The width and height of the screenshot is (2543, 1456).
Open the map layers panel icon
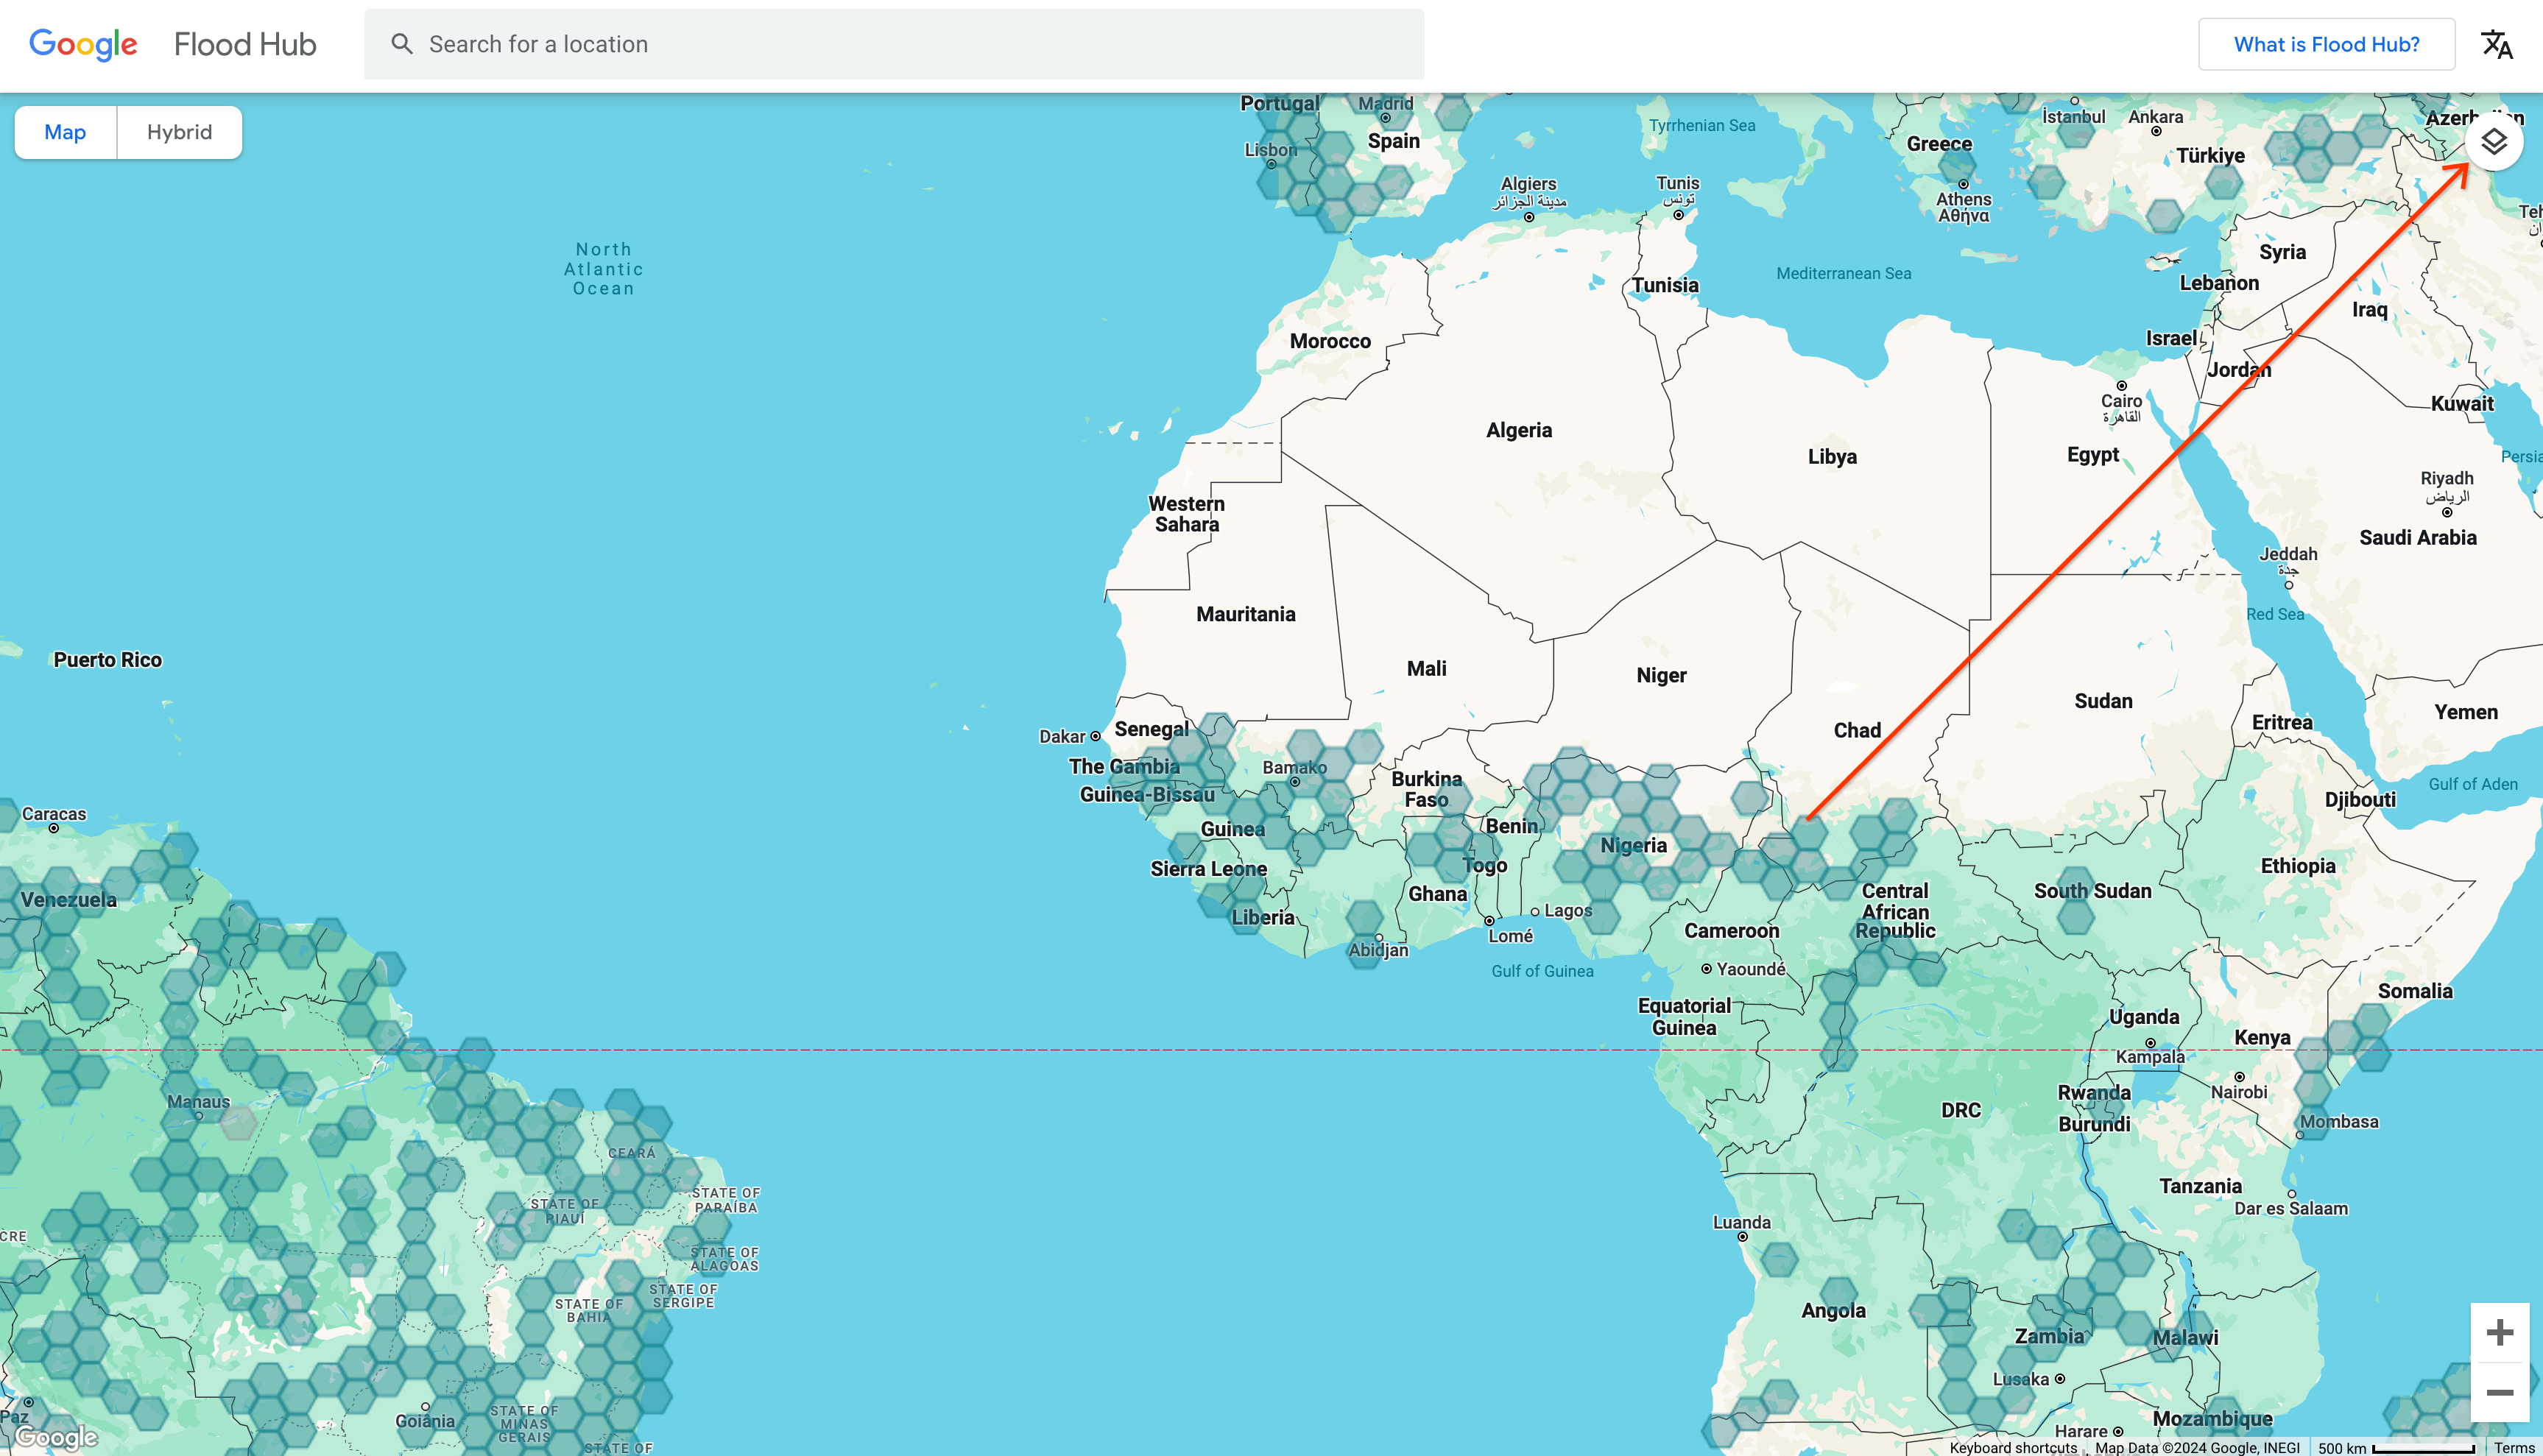(x=2493, y=142)
